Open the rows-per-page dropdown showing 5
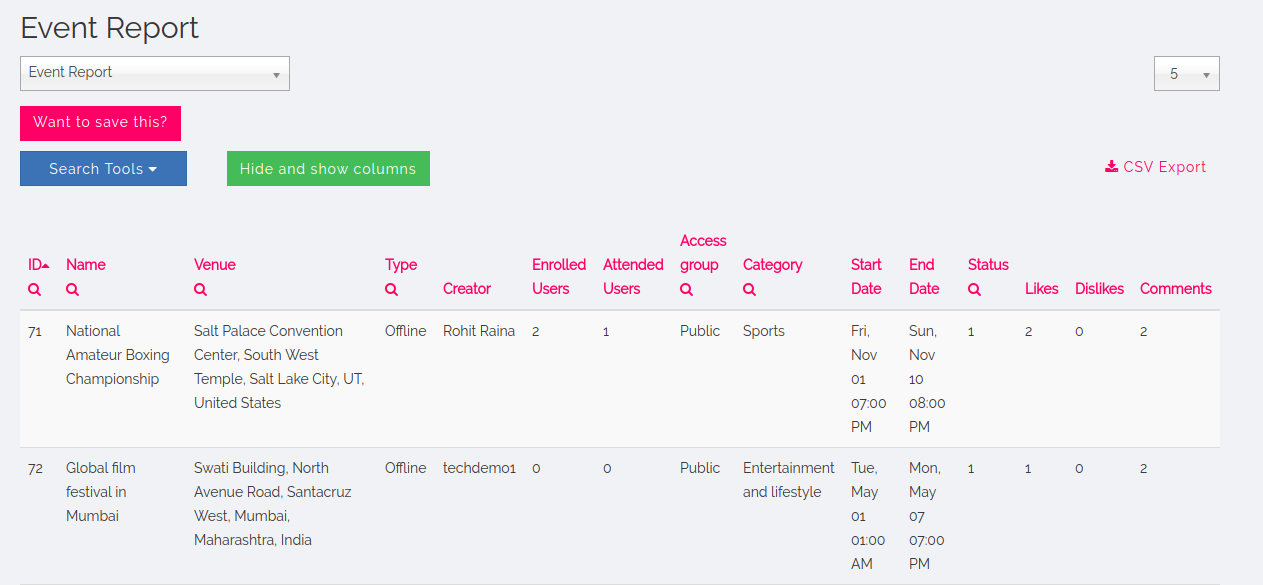The width and height of the screenshot is (1263, 585). (1186, 74)
